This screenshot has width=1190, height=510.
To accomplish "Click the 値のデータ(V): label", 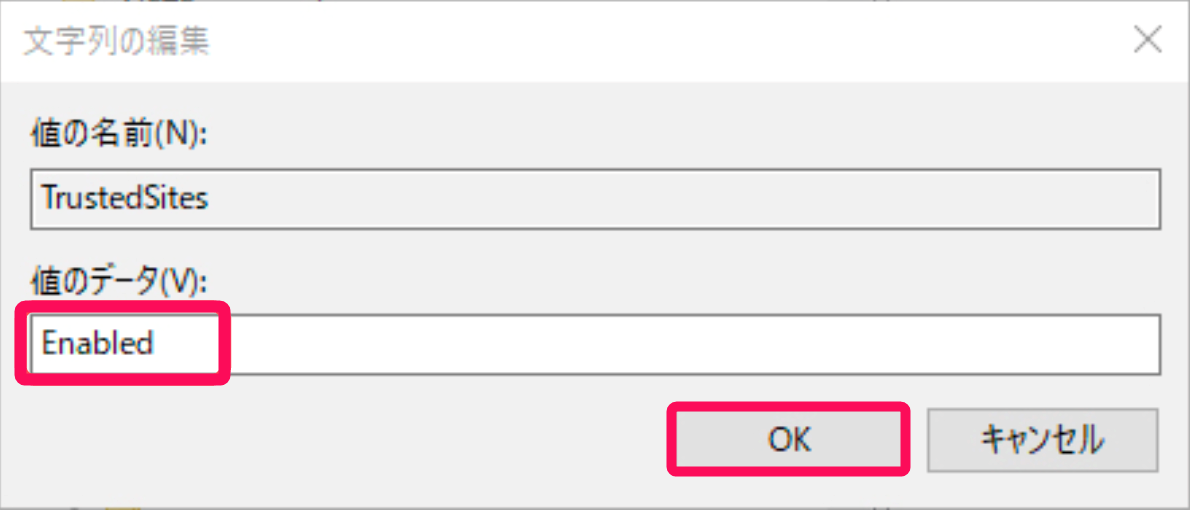I will click(x=118, y=282).
